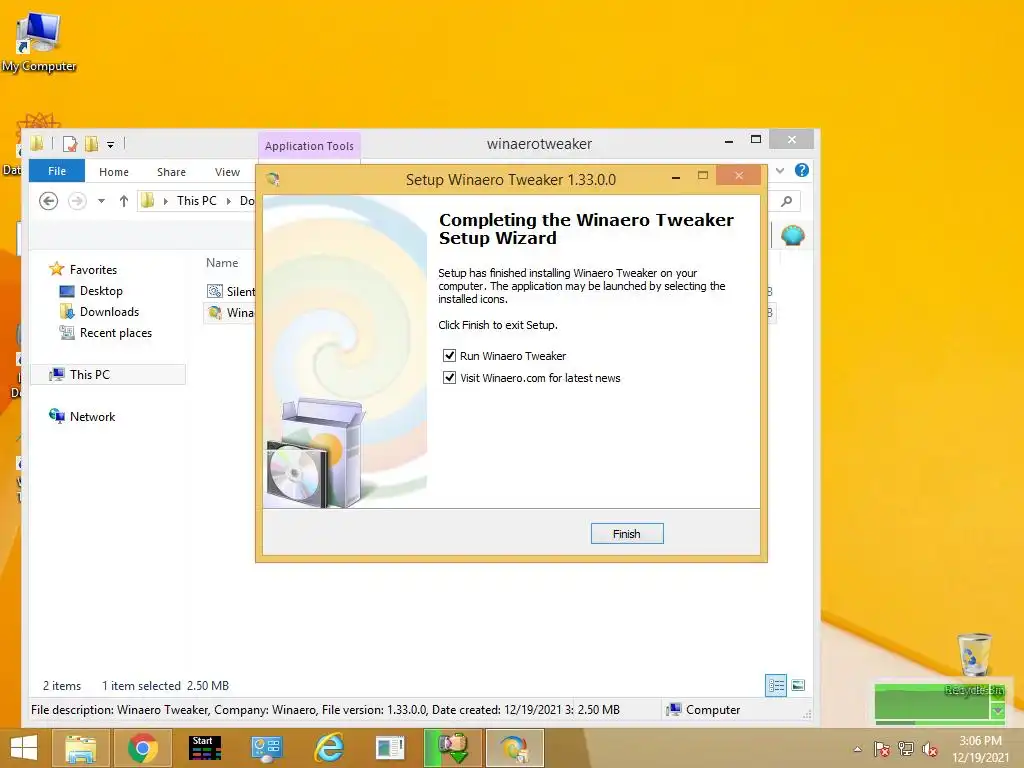The image size is (1024, 768).
Task: Show hidden tray icons arrow
Action: [857, 749]
